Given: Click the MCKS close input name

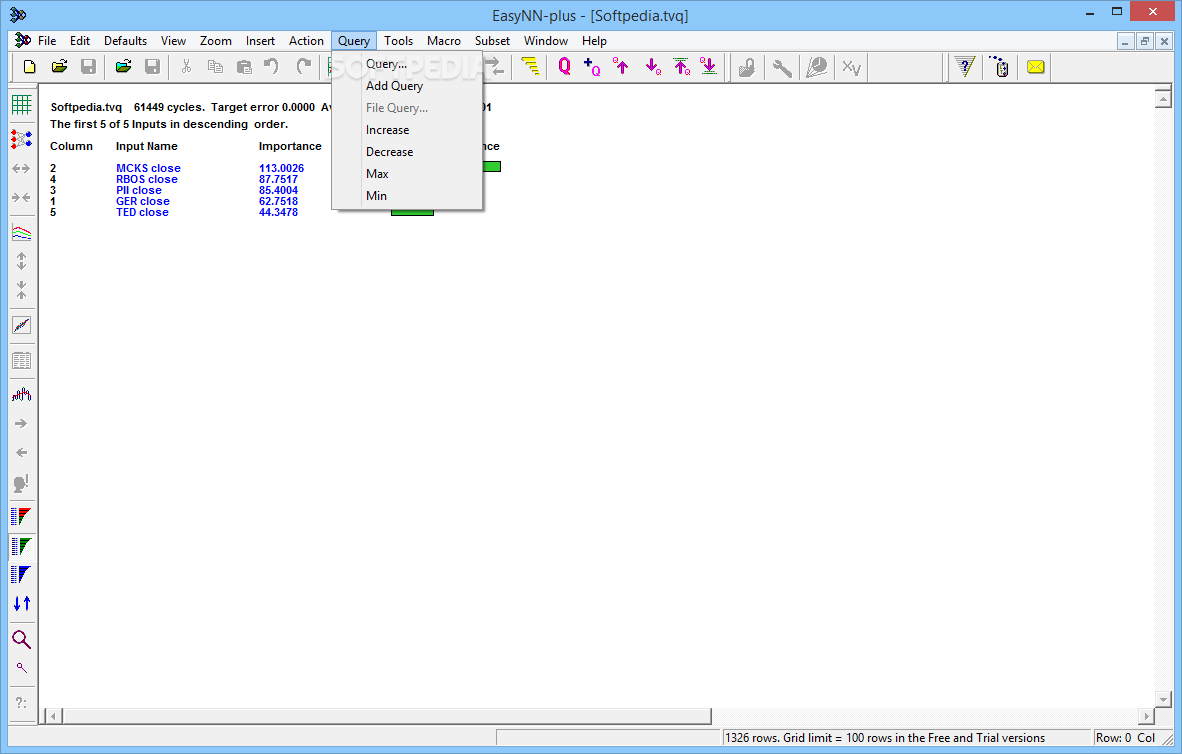Looking at the screenshot, I should pyautogui.click(x=149, y=168).
